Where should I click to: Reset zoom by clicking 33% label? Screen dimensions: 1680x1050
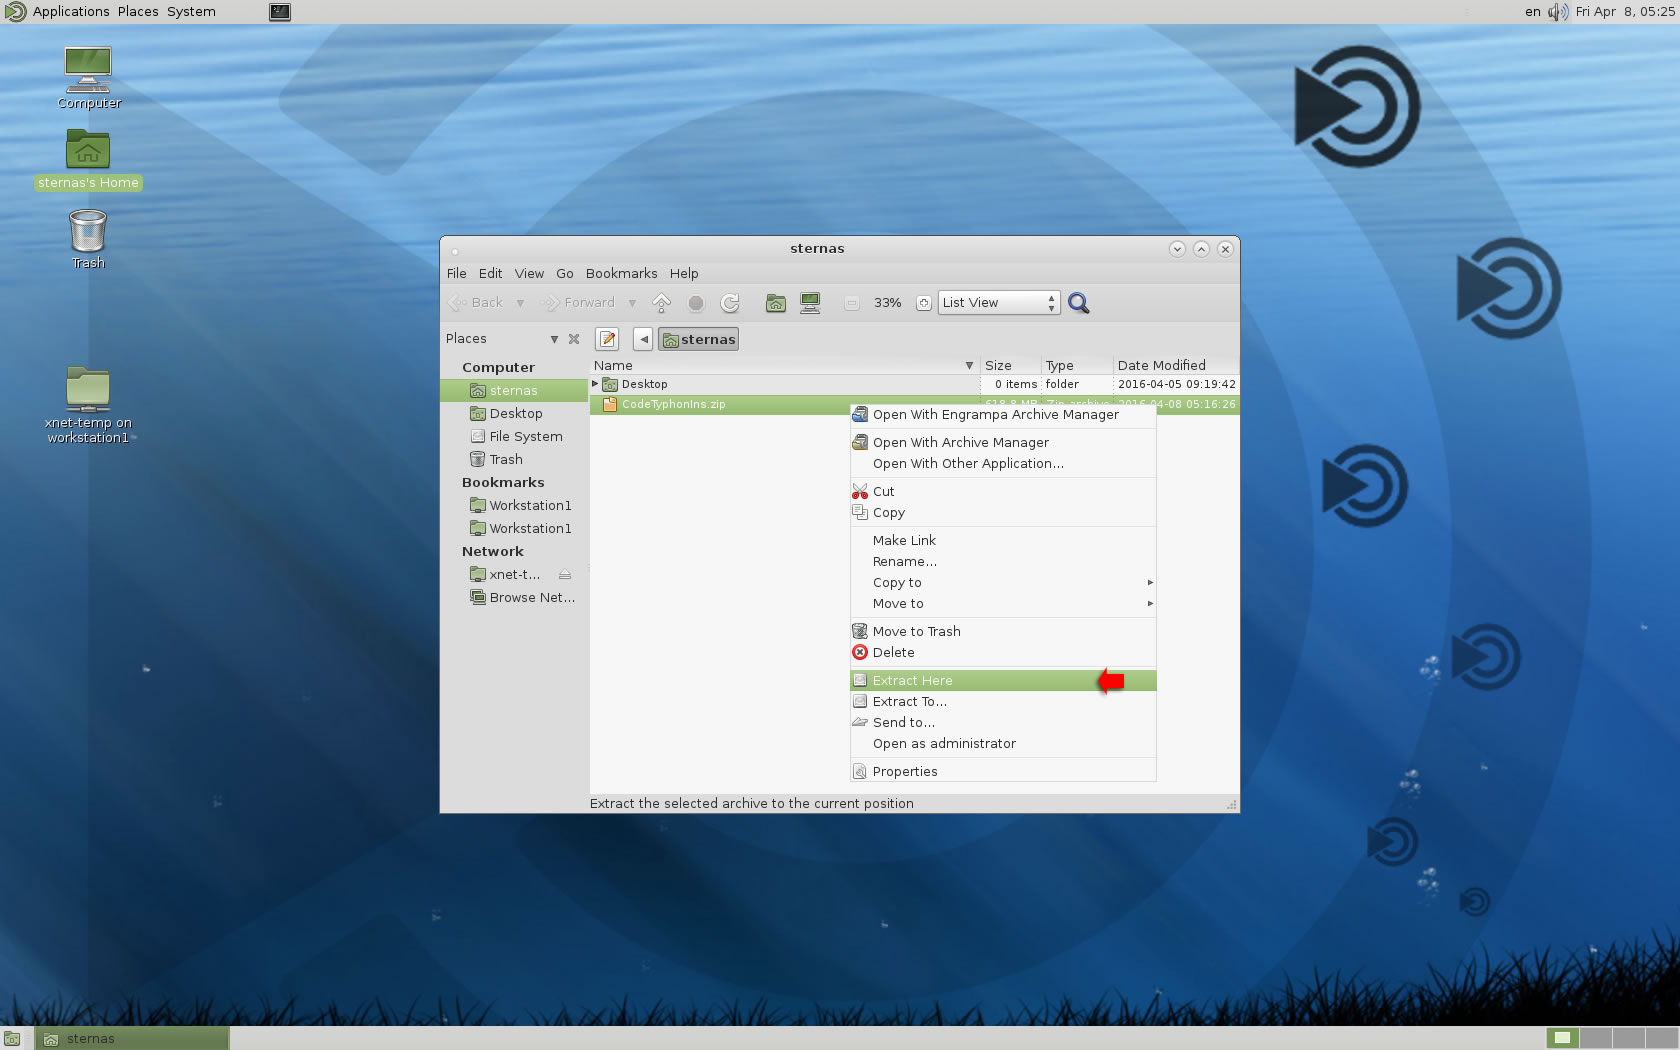[x=888, y=303]
